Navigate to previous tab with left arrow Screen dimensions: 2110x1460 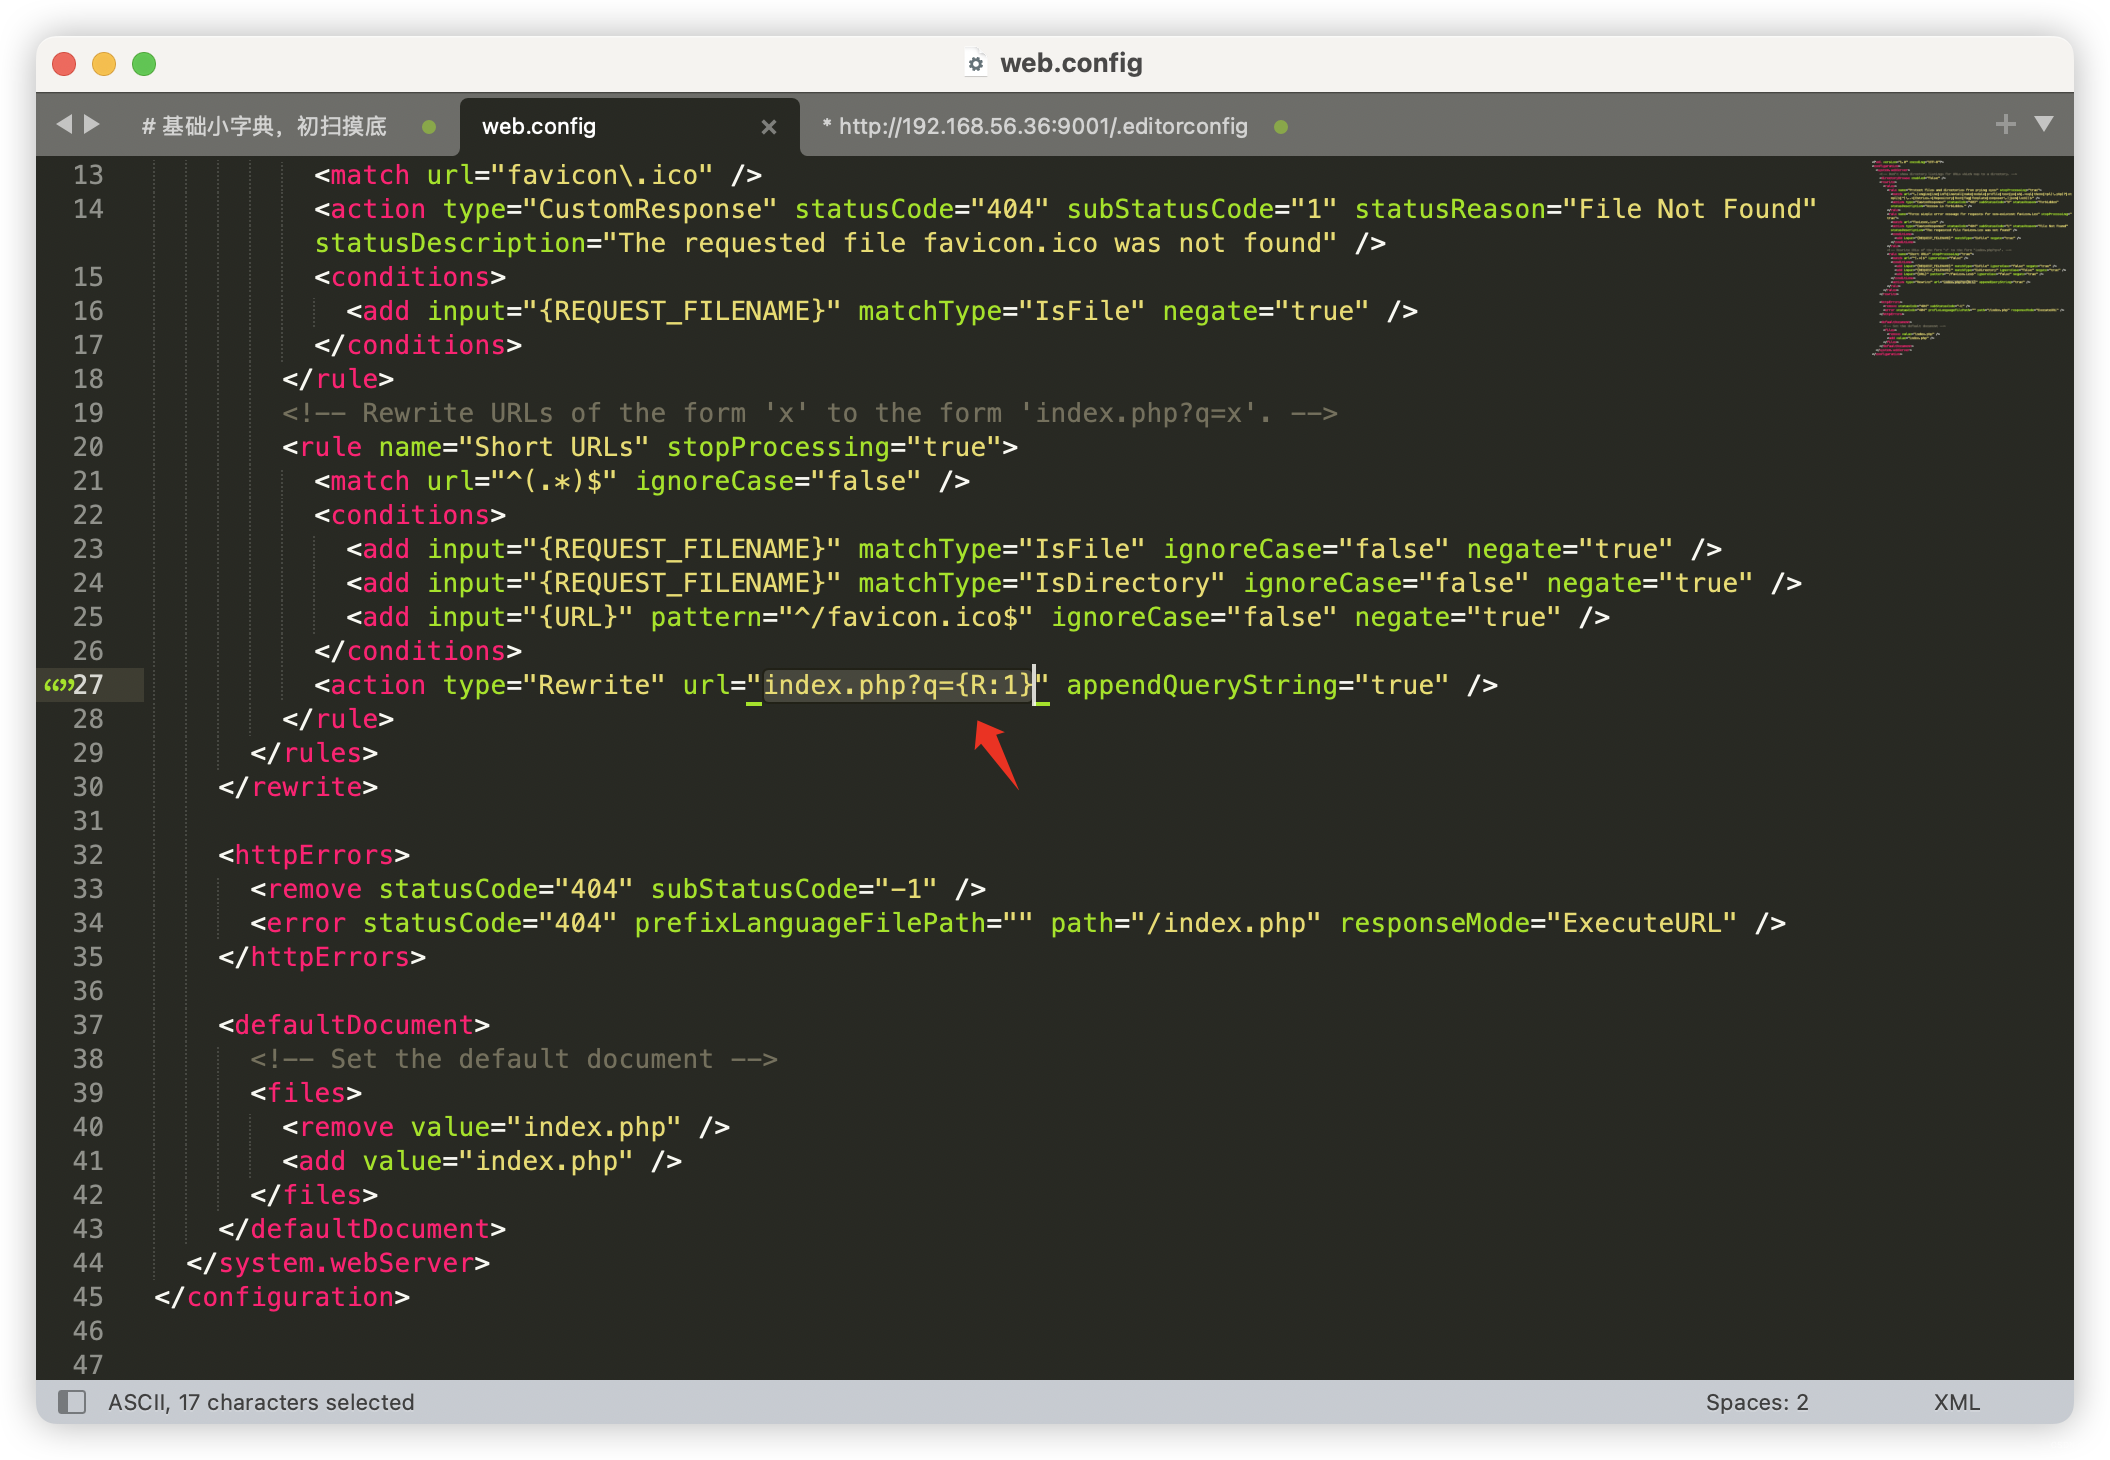[x=65, y=124]
